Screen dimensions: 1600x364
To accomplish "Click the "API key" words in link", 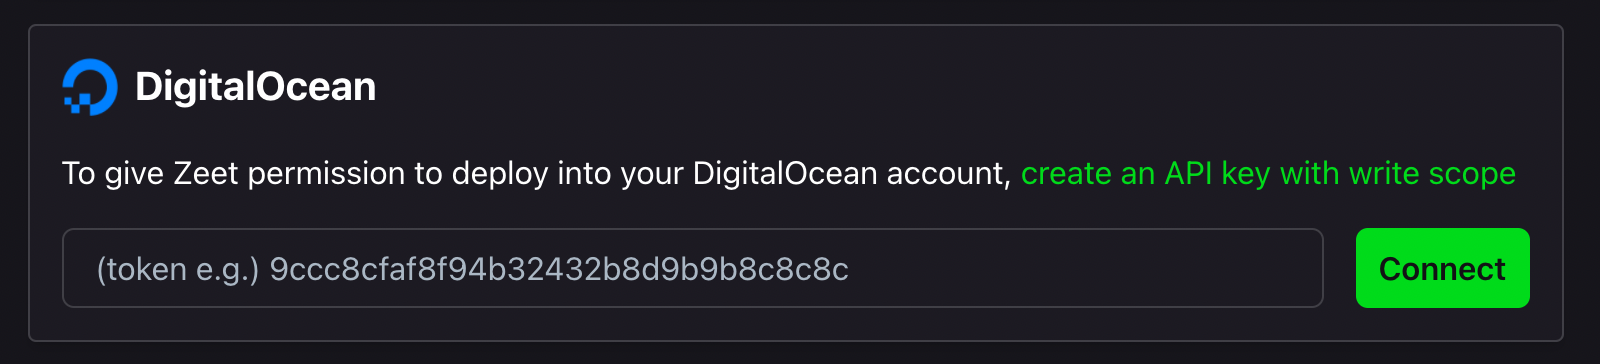I will [1217, 174].
